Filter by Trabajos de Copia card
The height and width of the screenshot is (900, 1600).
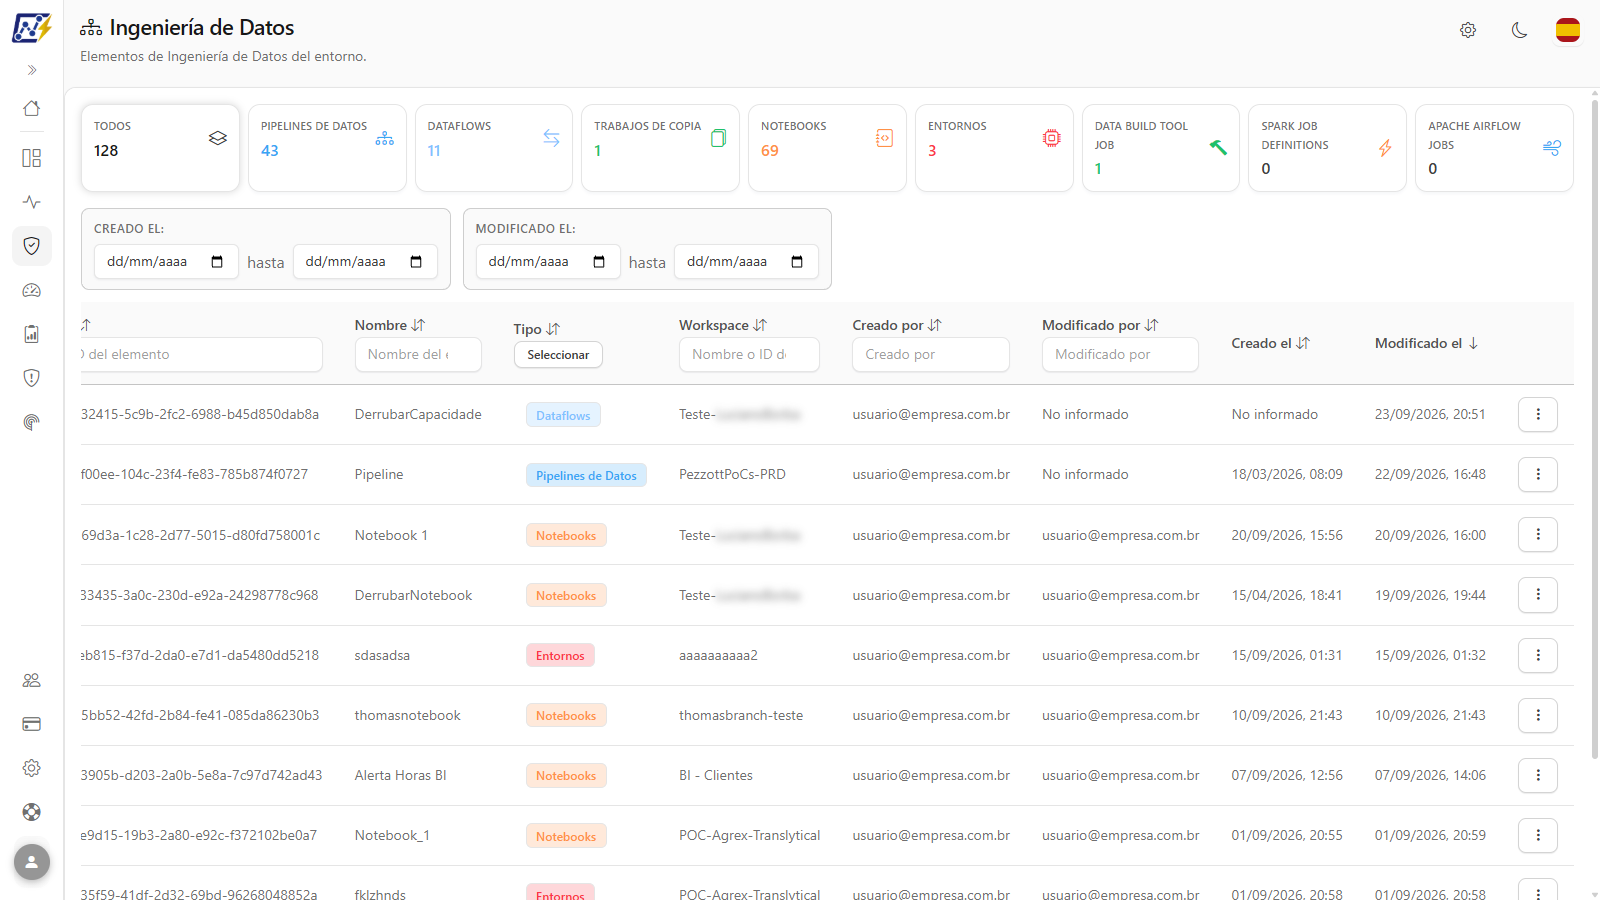tap(660, 148)
